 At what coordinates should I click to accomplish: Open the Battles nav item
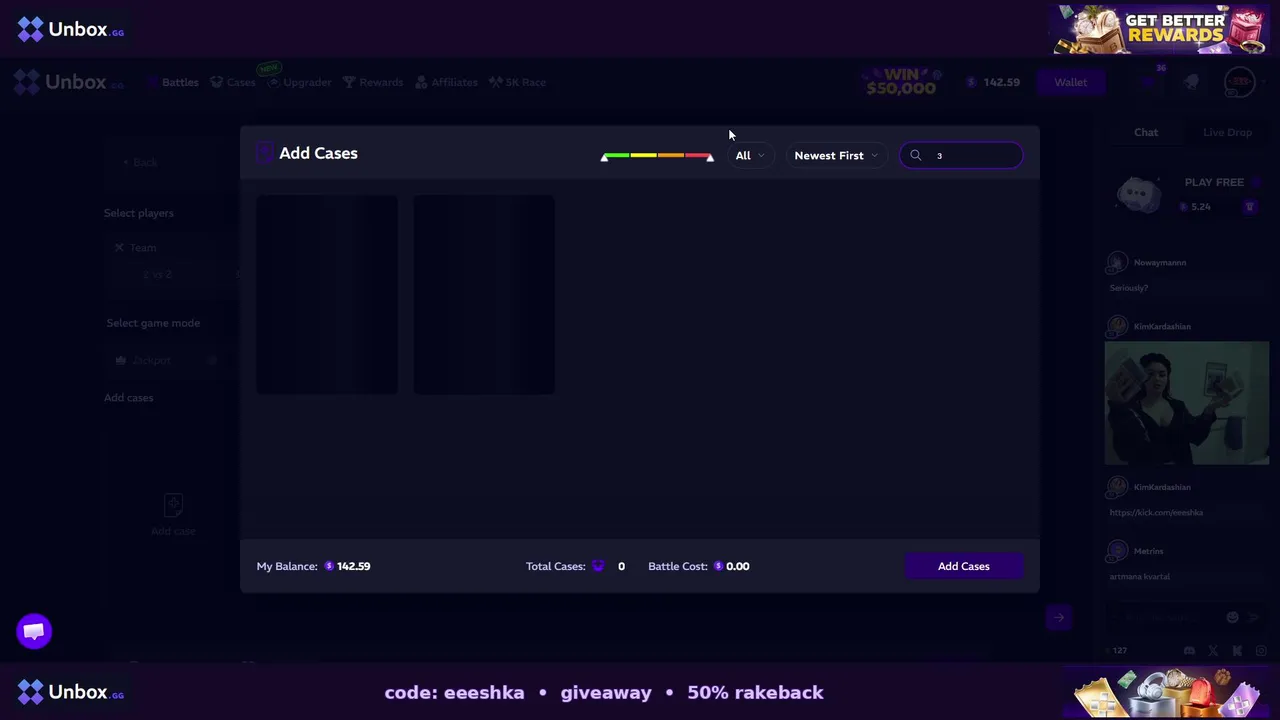pyautogui.click(x=174, y=82)
